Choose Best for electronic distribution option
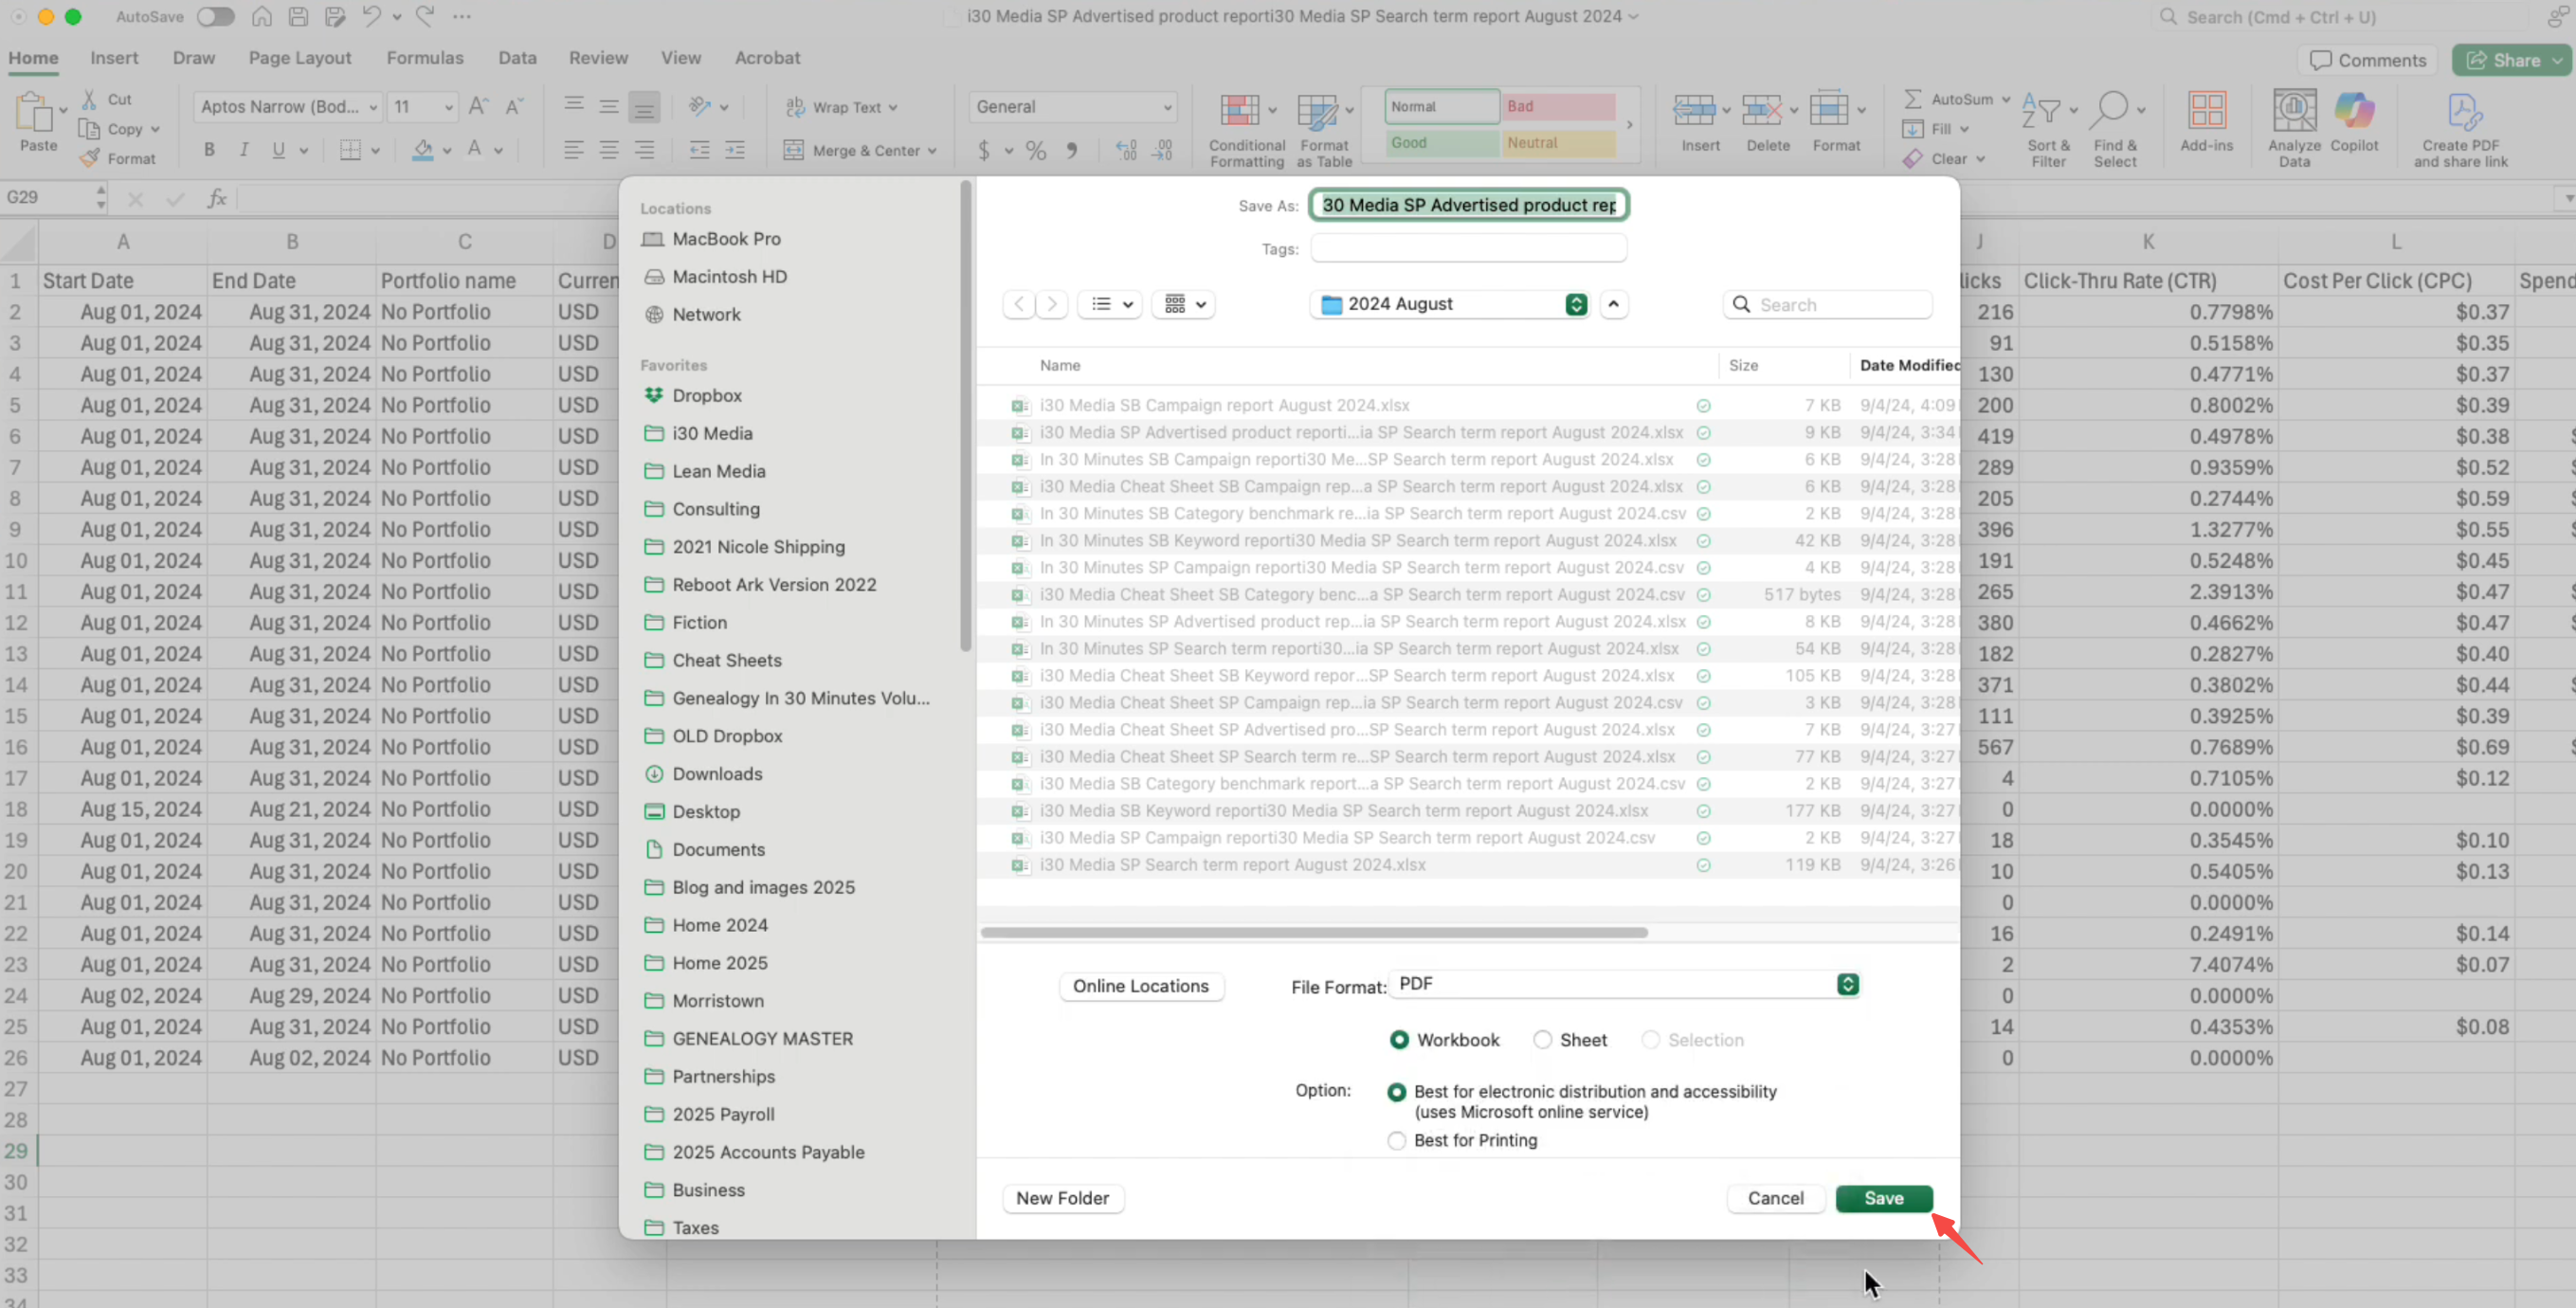 (x=1397, y=1092)
